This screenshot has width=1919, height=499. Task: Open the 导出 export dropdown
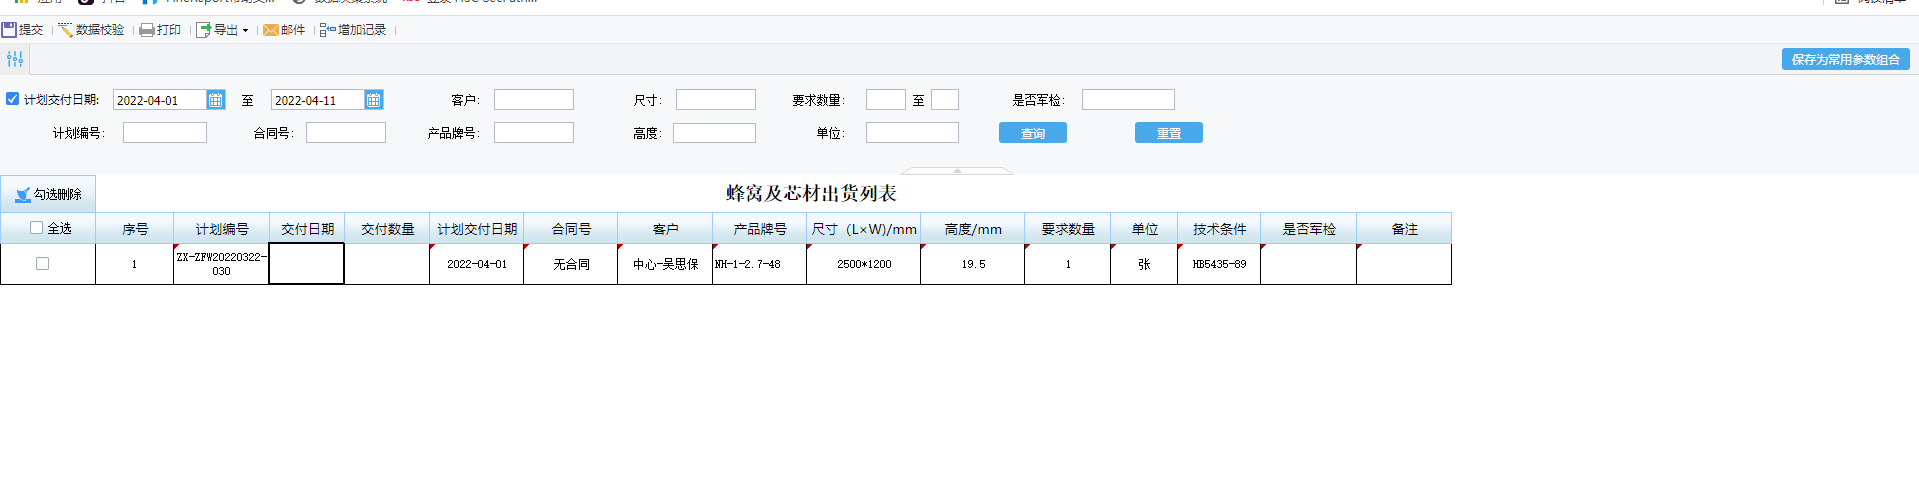pyautogui.click(x=222, y=30)
